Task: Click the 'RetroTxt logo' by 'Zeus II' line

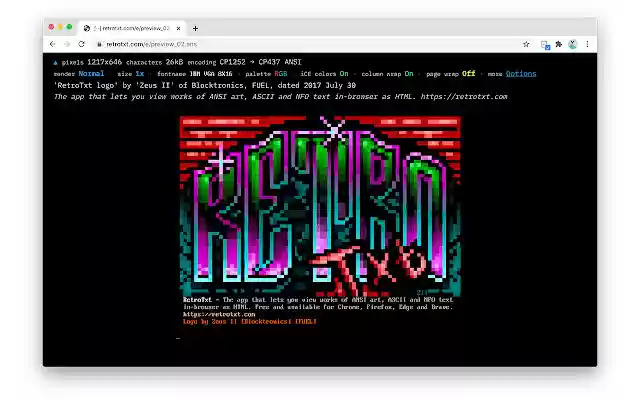Action: pos(205,85)
